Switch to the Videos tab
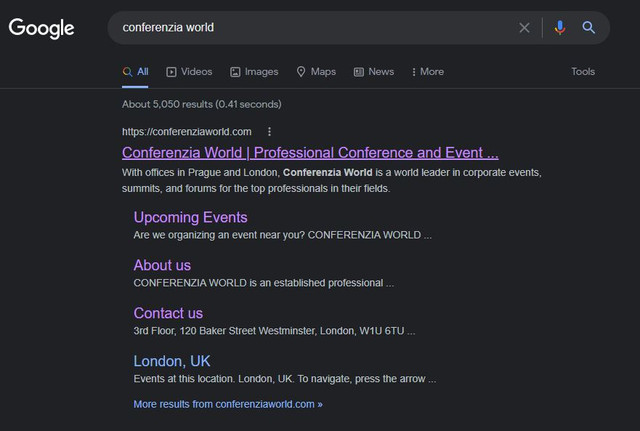The image size is (640, 431). tap(189, 72)
